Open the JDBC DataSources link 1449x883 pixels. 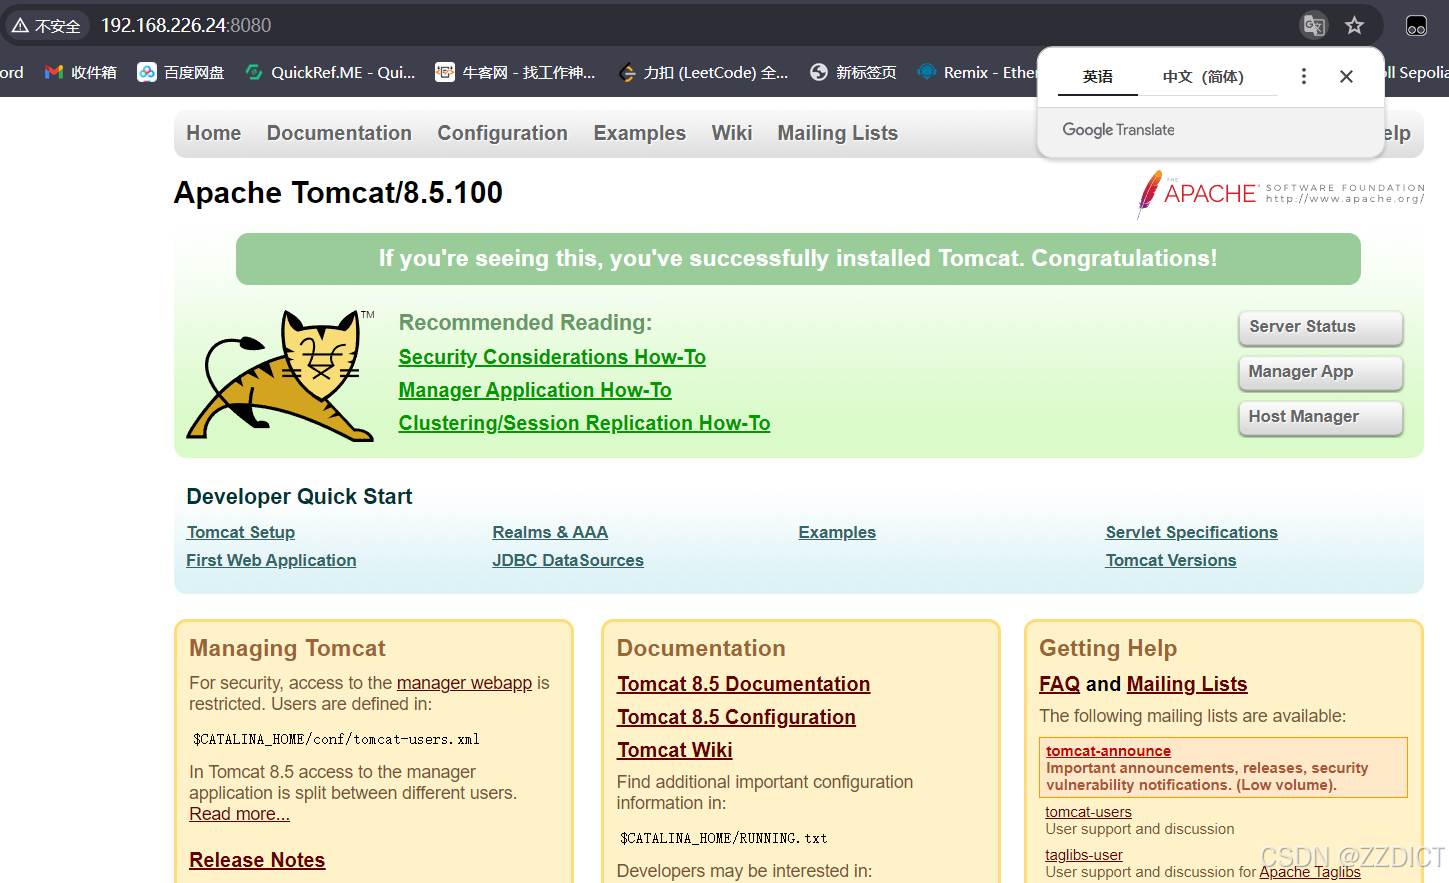pos(568,561)
